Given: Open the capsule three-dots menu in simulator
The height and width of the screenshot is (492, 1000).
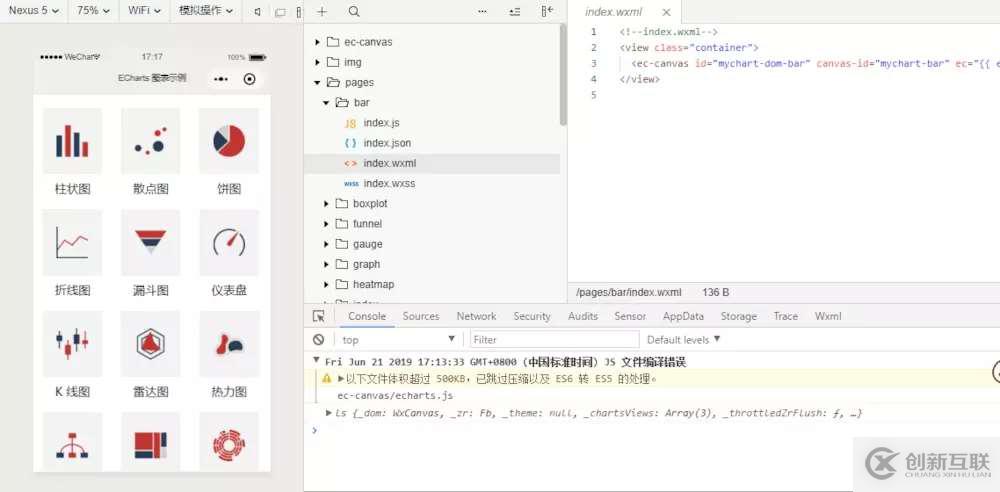Looking at the screenshot, I should 221,79.
